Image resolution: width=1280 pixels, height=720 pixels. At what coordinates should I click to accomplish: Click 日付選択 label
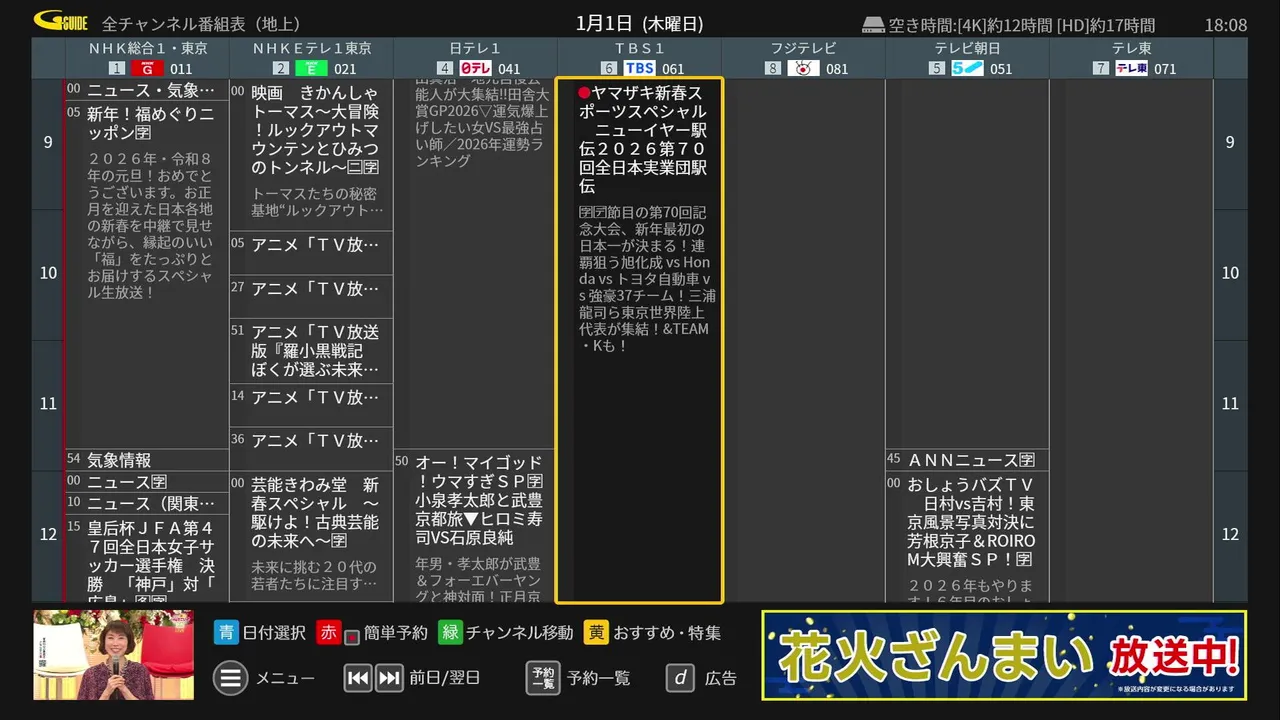point(273,633)
